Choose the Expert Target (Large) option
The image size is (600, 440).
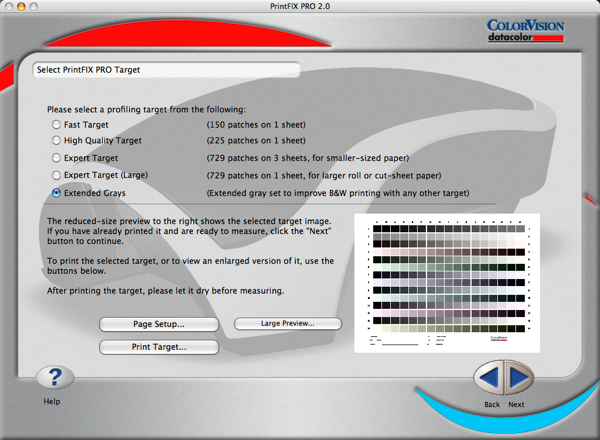[x=56, y=175]
